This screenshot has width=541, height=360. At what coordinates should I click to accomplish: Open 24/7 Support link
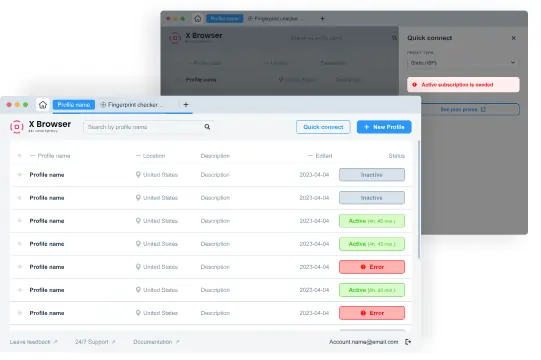[95, 342]
